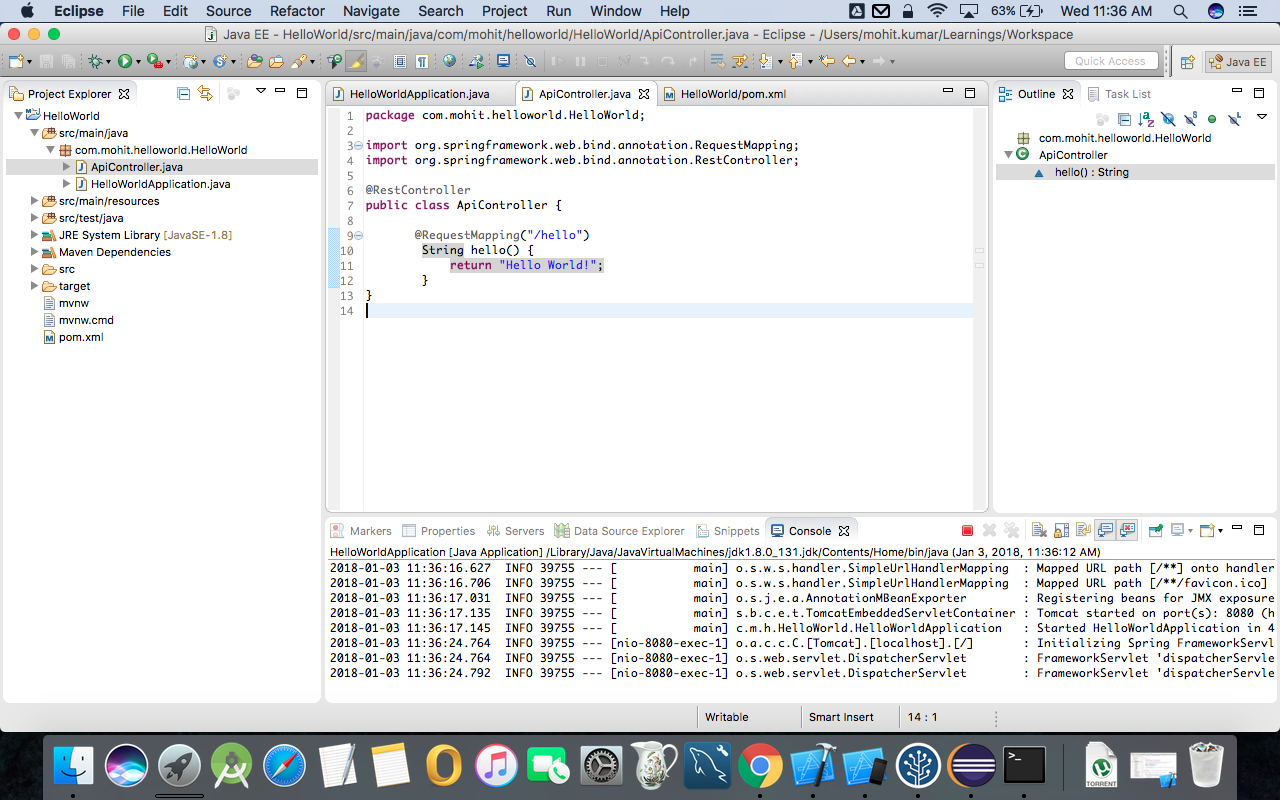The height and width of the screenshot is (800, 1280).
Task: Click the Save icon in the toolbar
Action: click(x=47, y=62)
